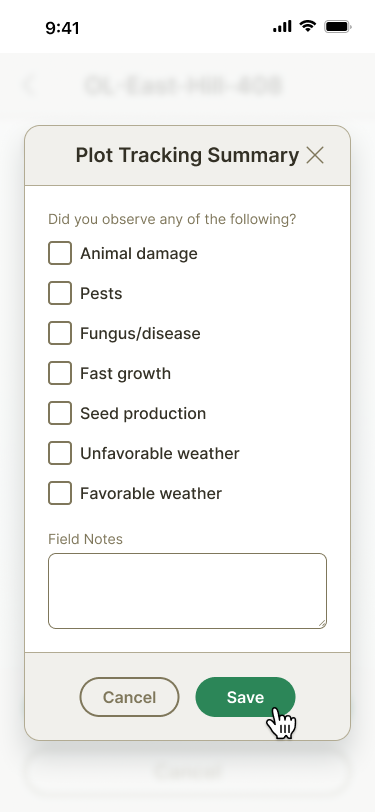The image size is (375, 812).
Task: Select the Fast growth checkbox
Action: 60,373
